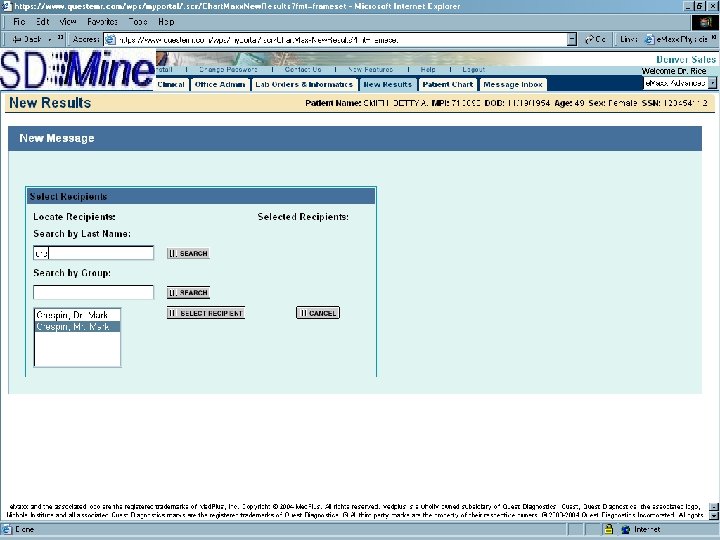Open the New Features link
The height and width of the screenshot is (540, 720).
[371, 70]
